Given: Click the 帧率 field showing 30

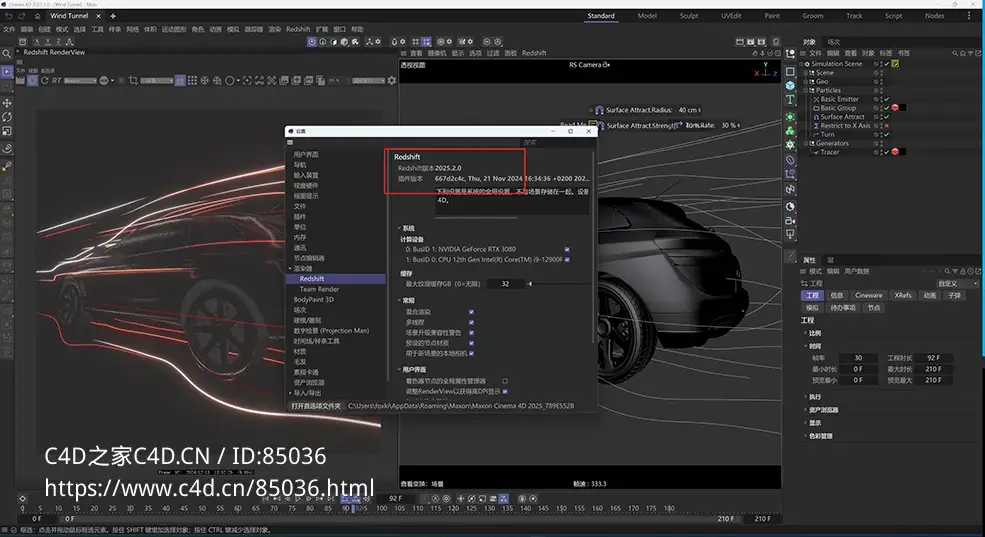Looking at the screenshot, I should coord(857,357).
